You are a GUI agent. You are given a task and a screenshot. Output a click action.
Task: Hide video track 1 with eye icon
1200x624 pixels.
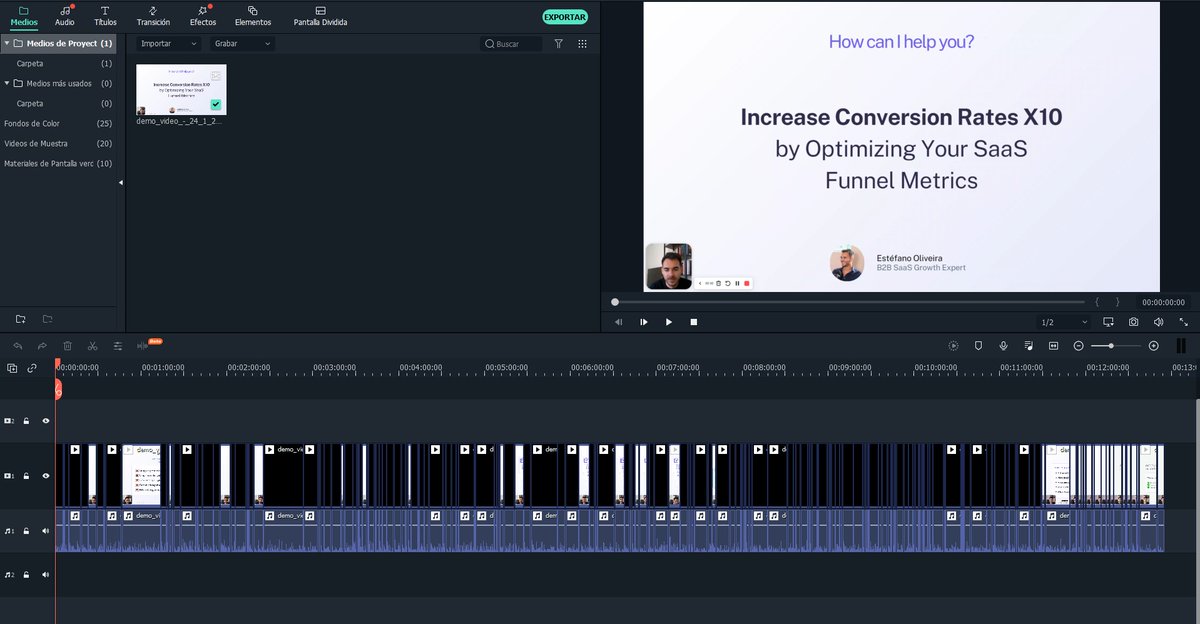45,476
